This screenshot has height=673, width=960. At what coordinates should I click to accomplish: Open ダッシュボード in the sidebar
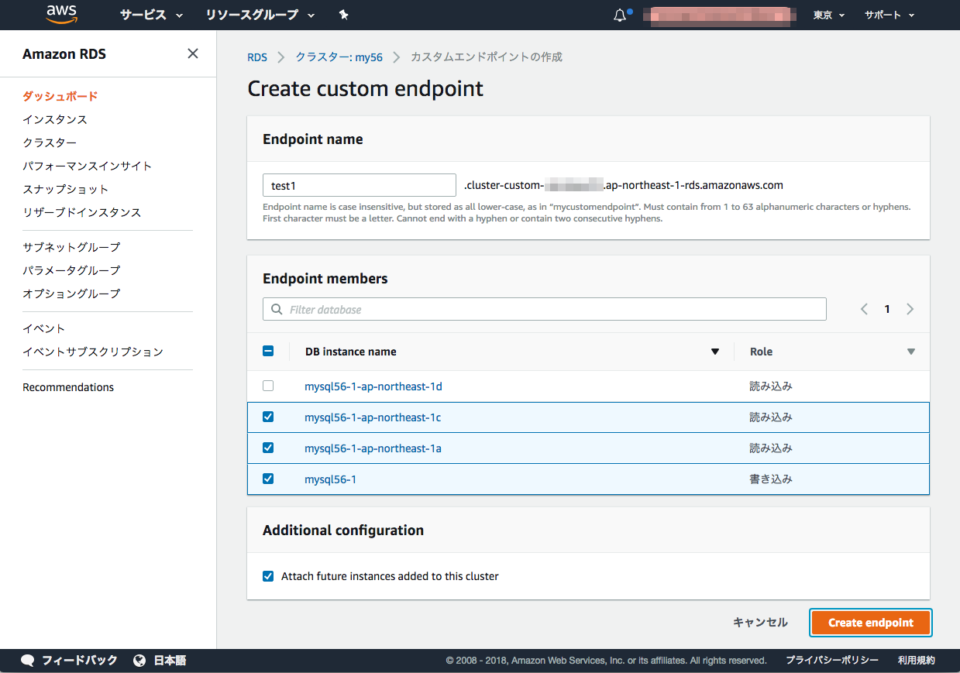tap(60, 96)
